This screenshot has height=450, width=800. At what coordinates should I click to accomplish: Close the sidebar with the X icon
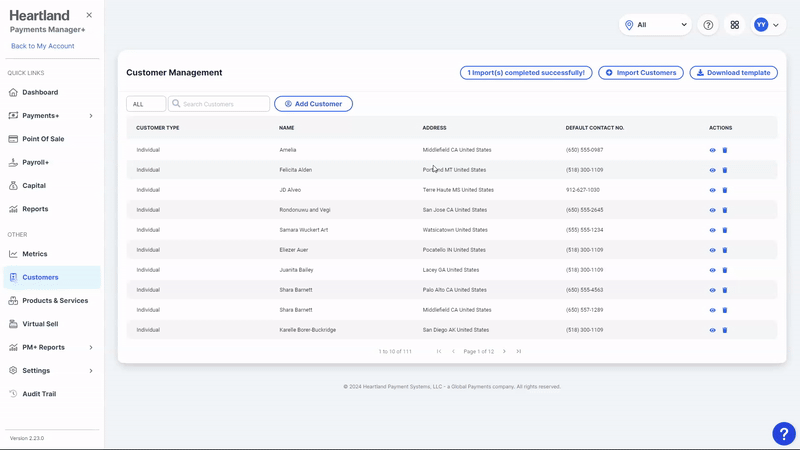[89, 15]
